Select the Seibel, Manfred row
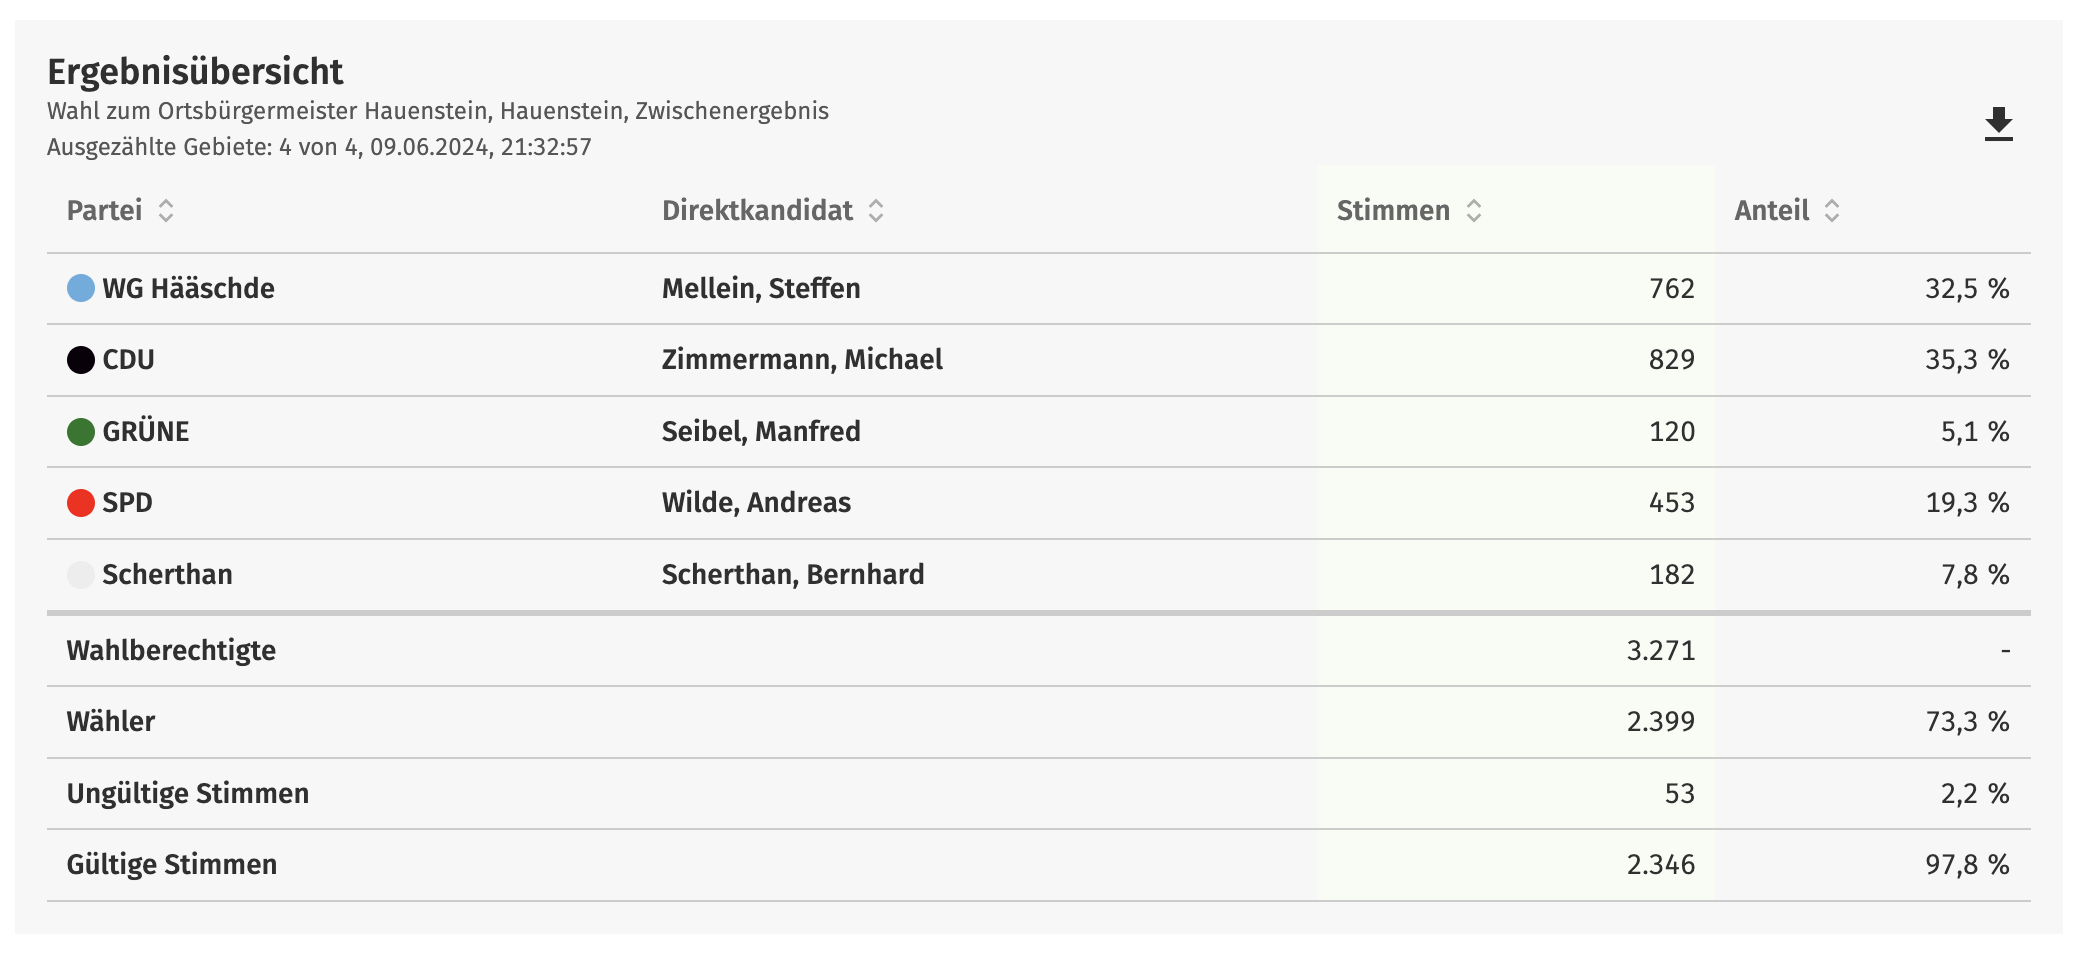 (1038, 432)
